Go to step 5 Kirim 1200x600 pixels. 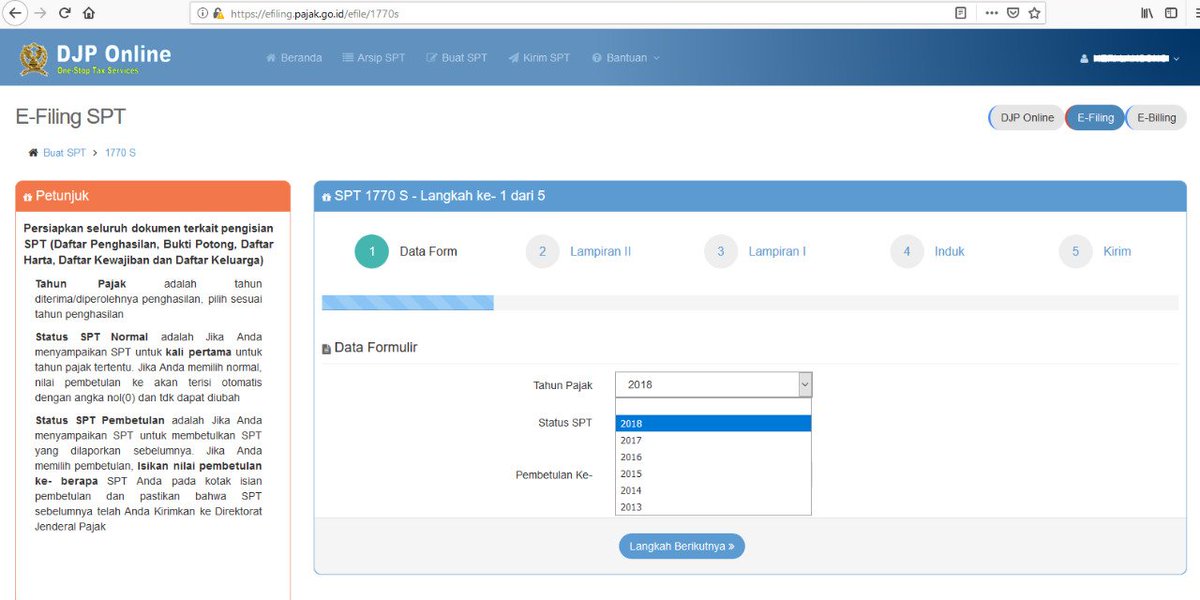(1095, 251)
